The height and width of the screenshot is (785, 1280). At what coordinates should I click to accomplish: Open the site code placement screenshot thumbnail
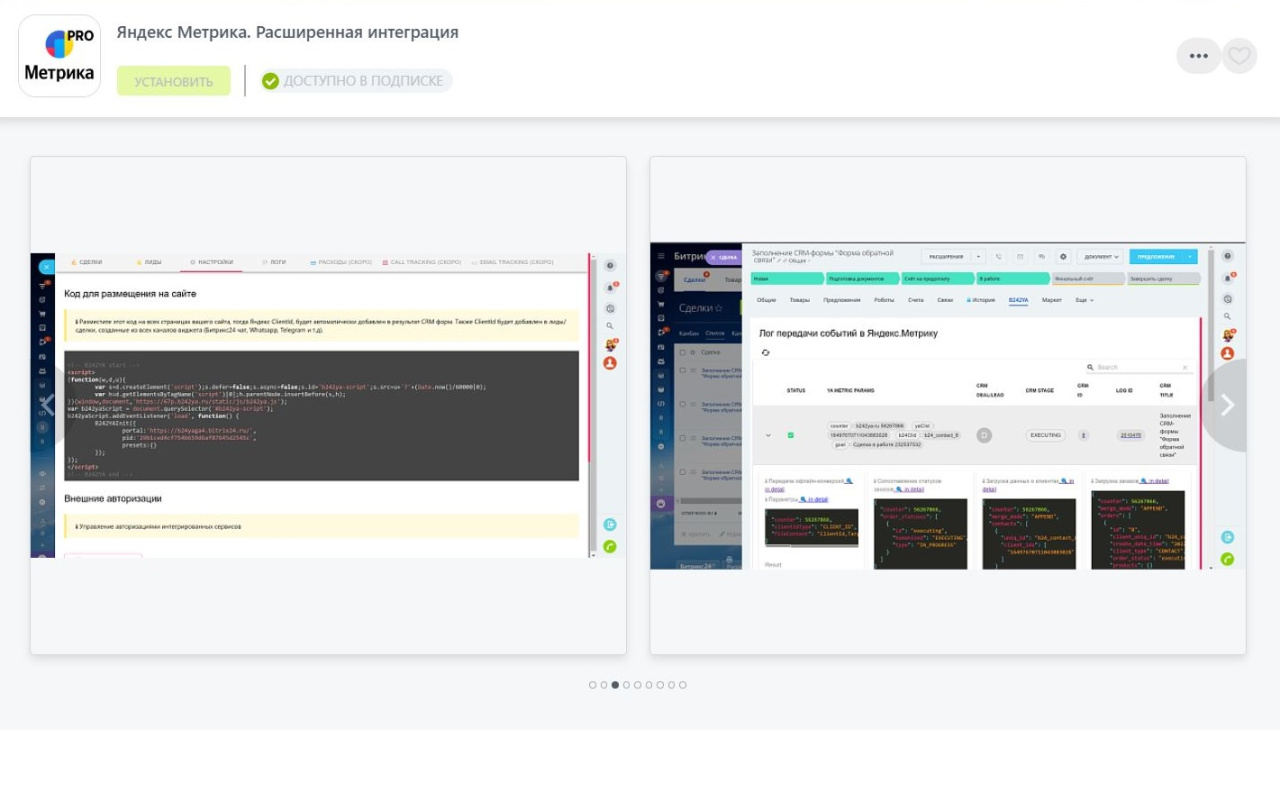(x=328, y=405)
